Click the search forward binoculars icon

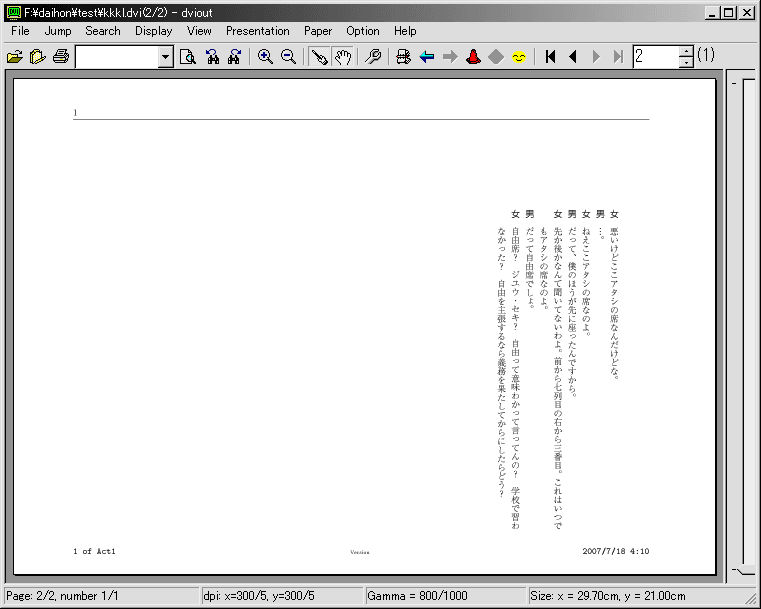point(235,57)
